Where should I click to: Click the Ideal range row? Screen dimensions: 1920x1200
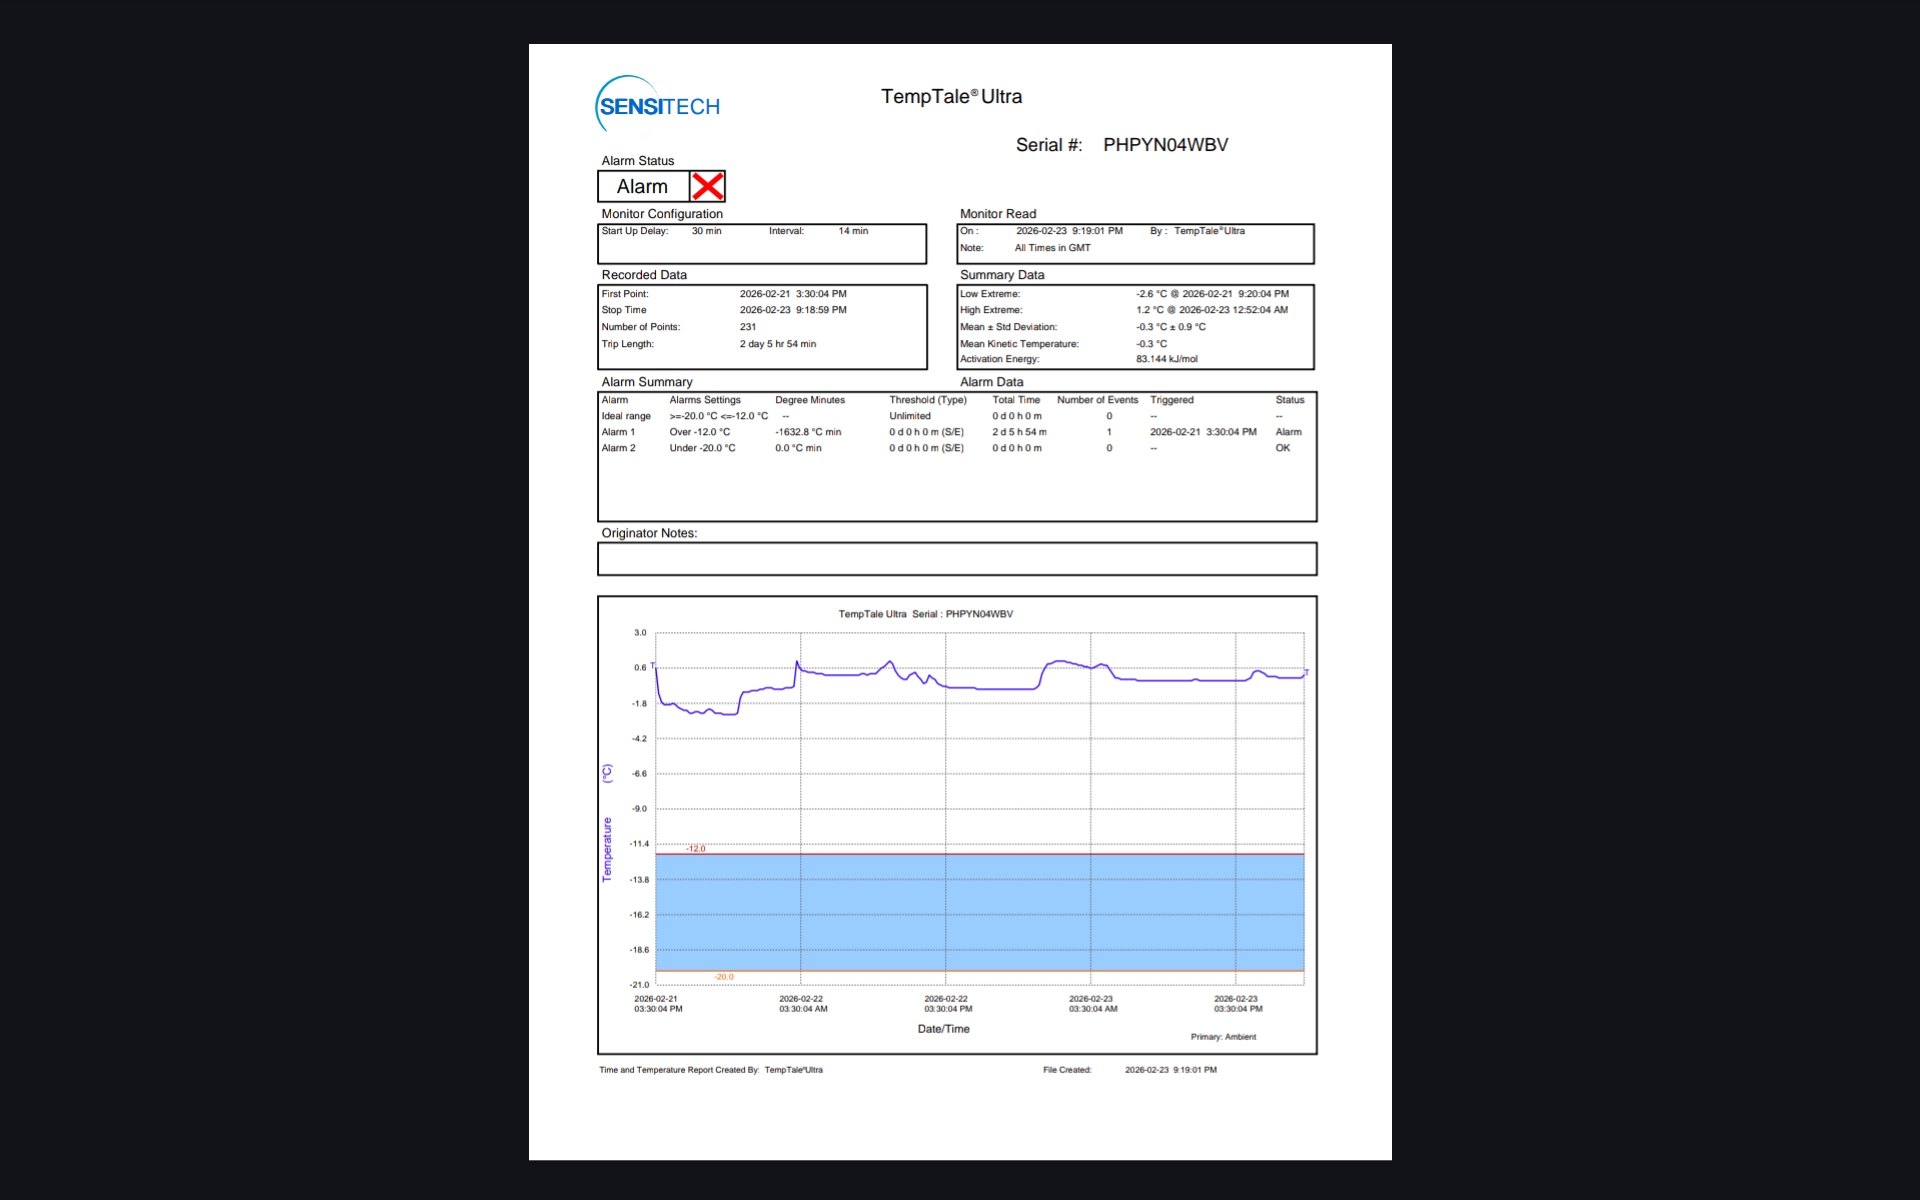point(626,416)
